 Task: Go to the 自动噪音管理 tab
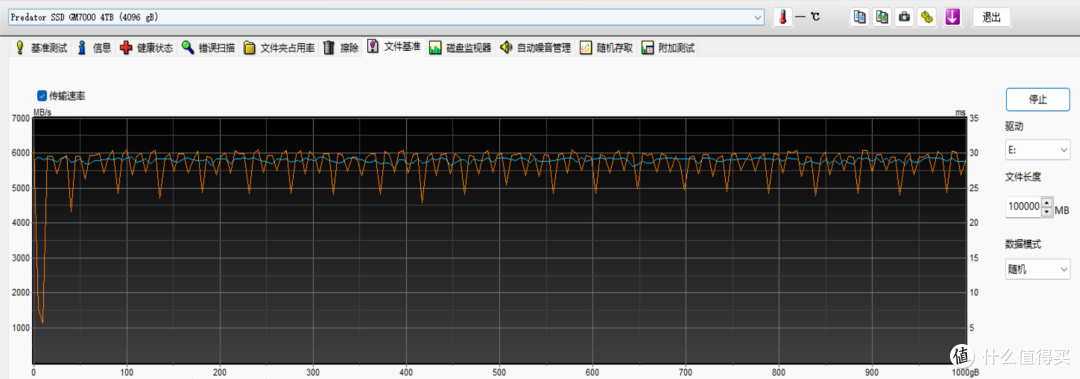536,48
